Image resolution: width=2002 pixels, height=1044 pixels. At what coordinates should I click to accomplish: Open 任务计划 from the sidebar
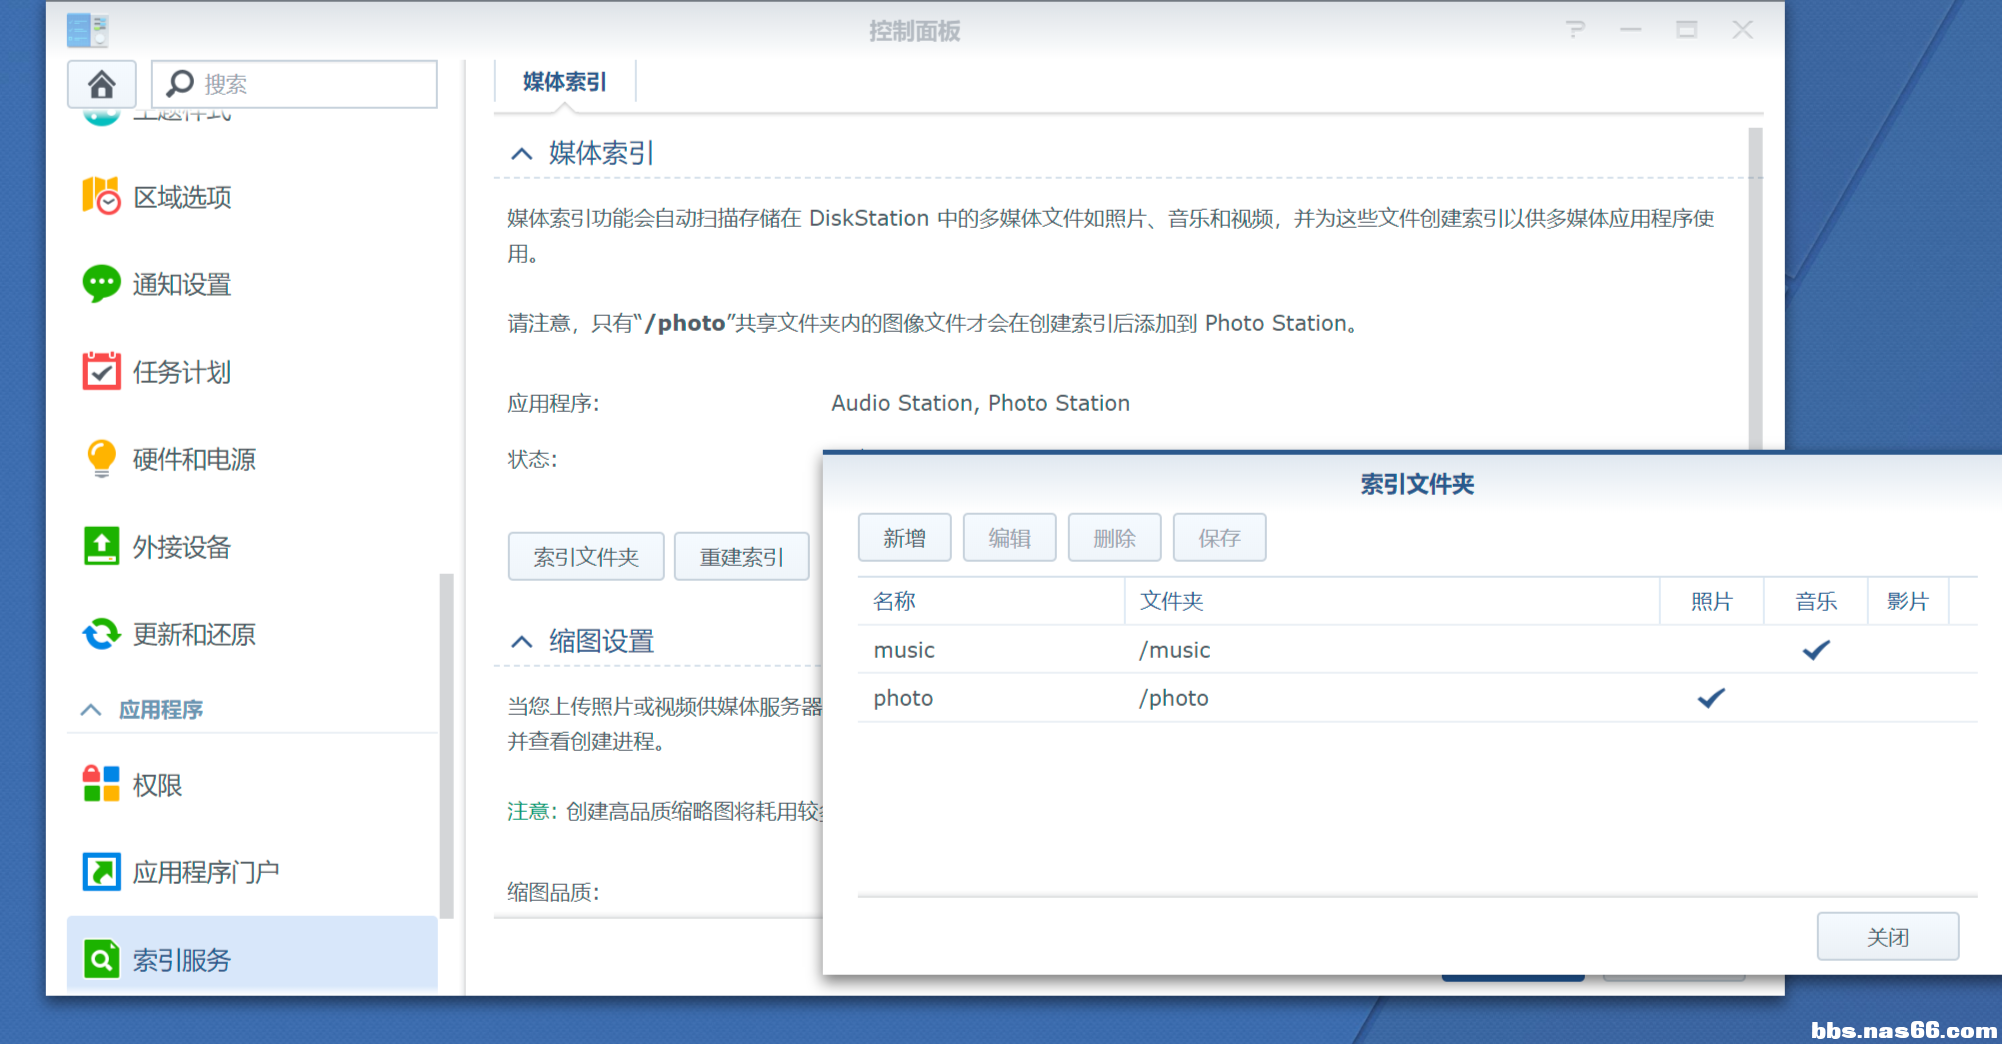(100, 371)
